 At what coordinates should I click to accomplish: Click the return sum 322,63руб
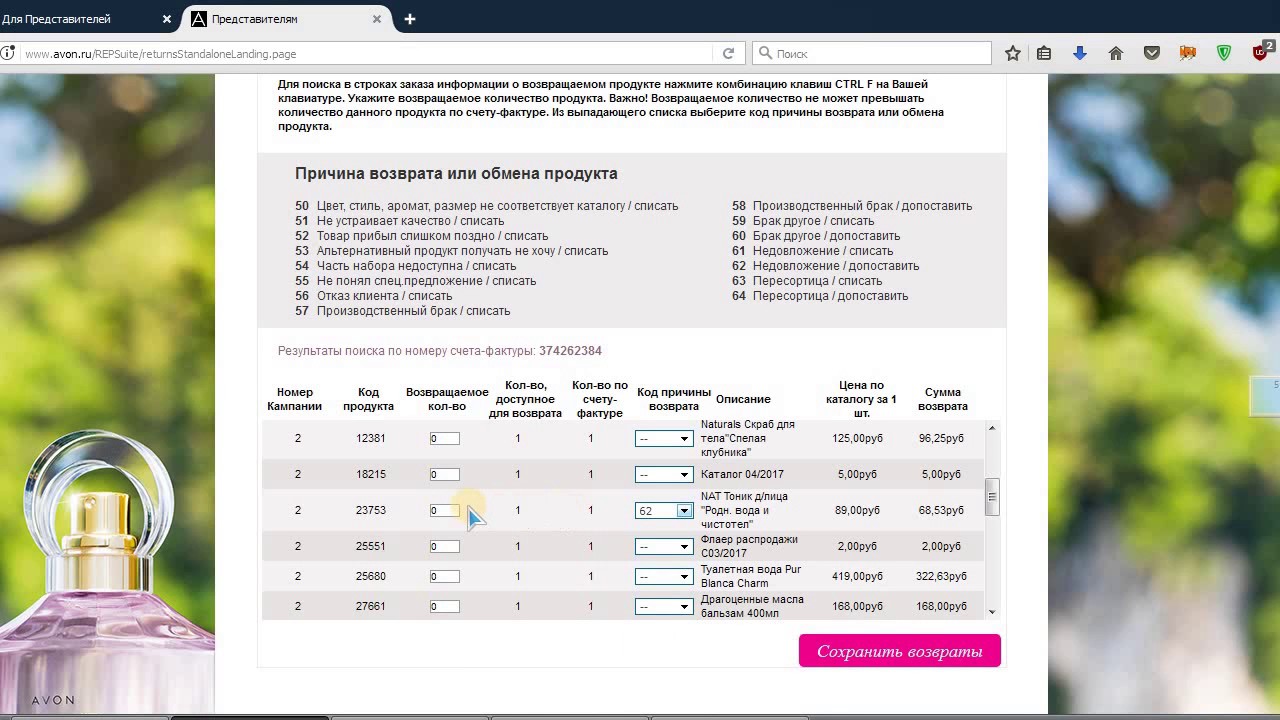coord(941,577)
